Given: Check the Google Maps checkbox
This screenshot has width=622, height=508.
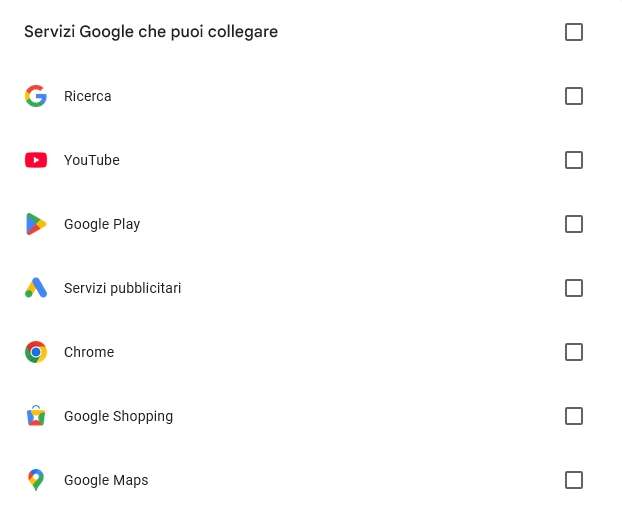Looking at the screenshot, I should tap(574, 480).
